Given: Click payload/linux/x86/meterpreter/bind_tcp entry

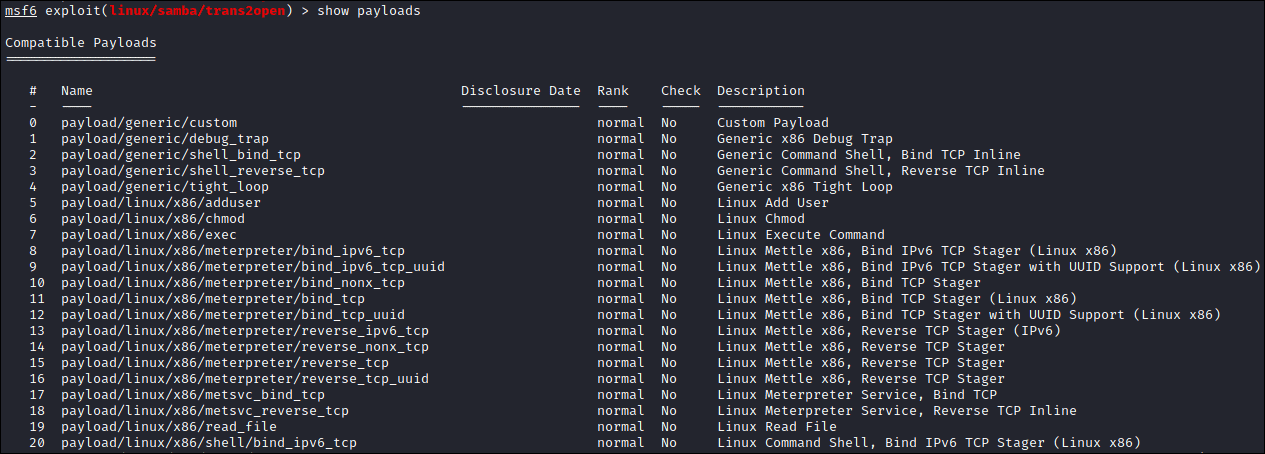Looking at the screenshot, I should [x=213, y=299].
